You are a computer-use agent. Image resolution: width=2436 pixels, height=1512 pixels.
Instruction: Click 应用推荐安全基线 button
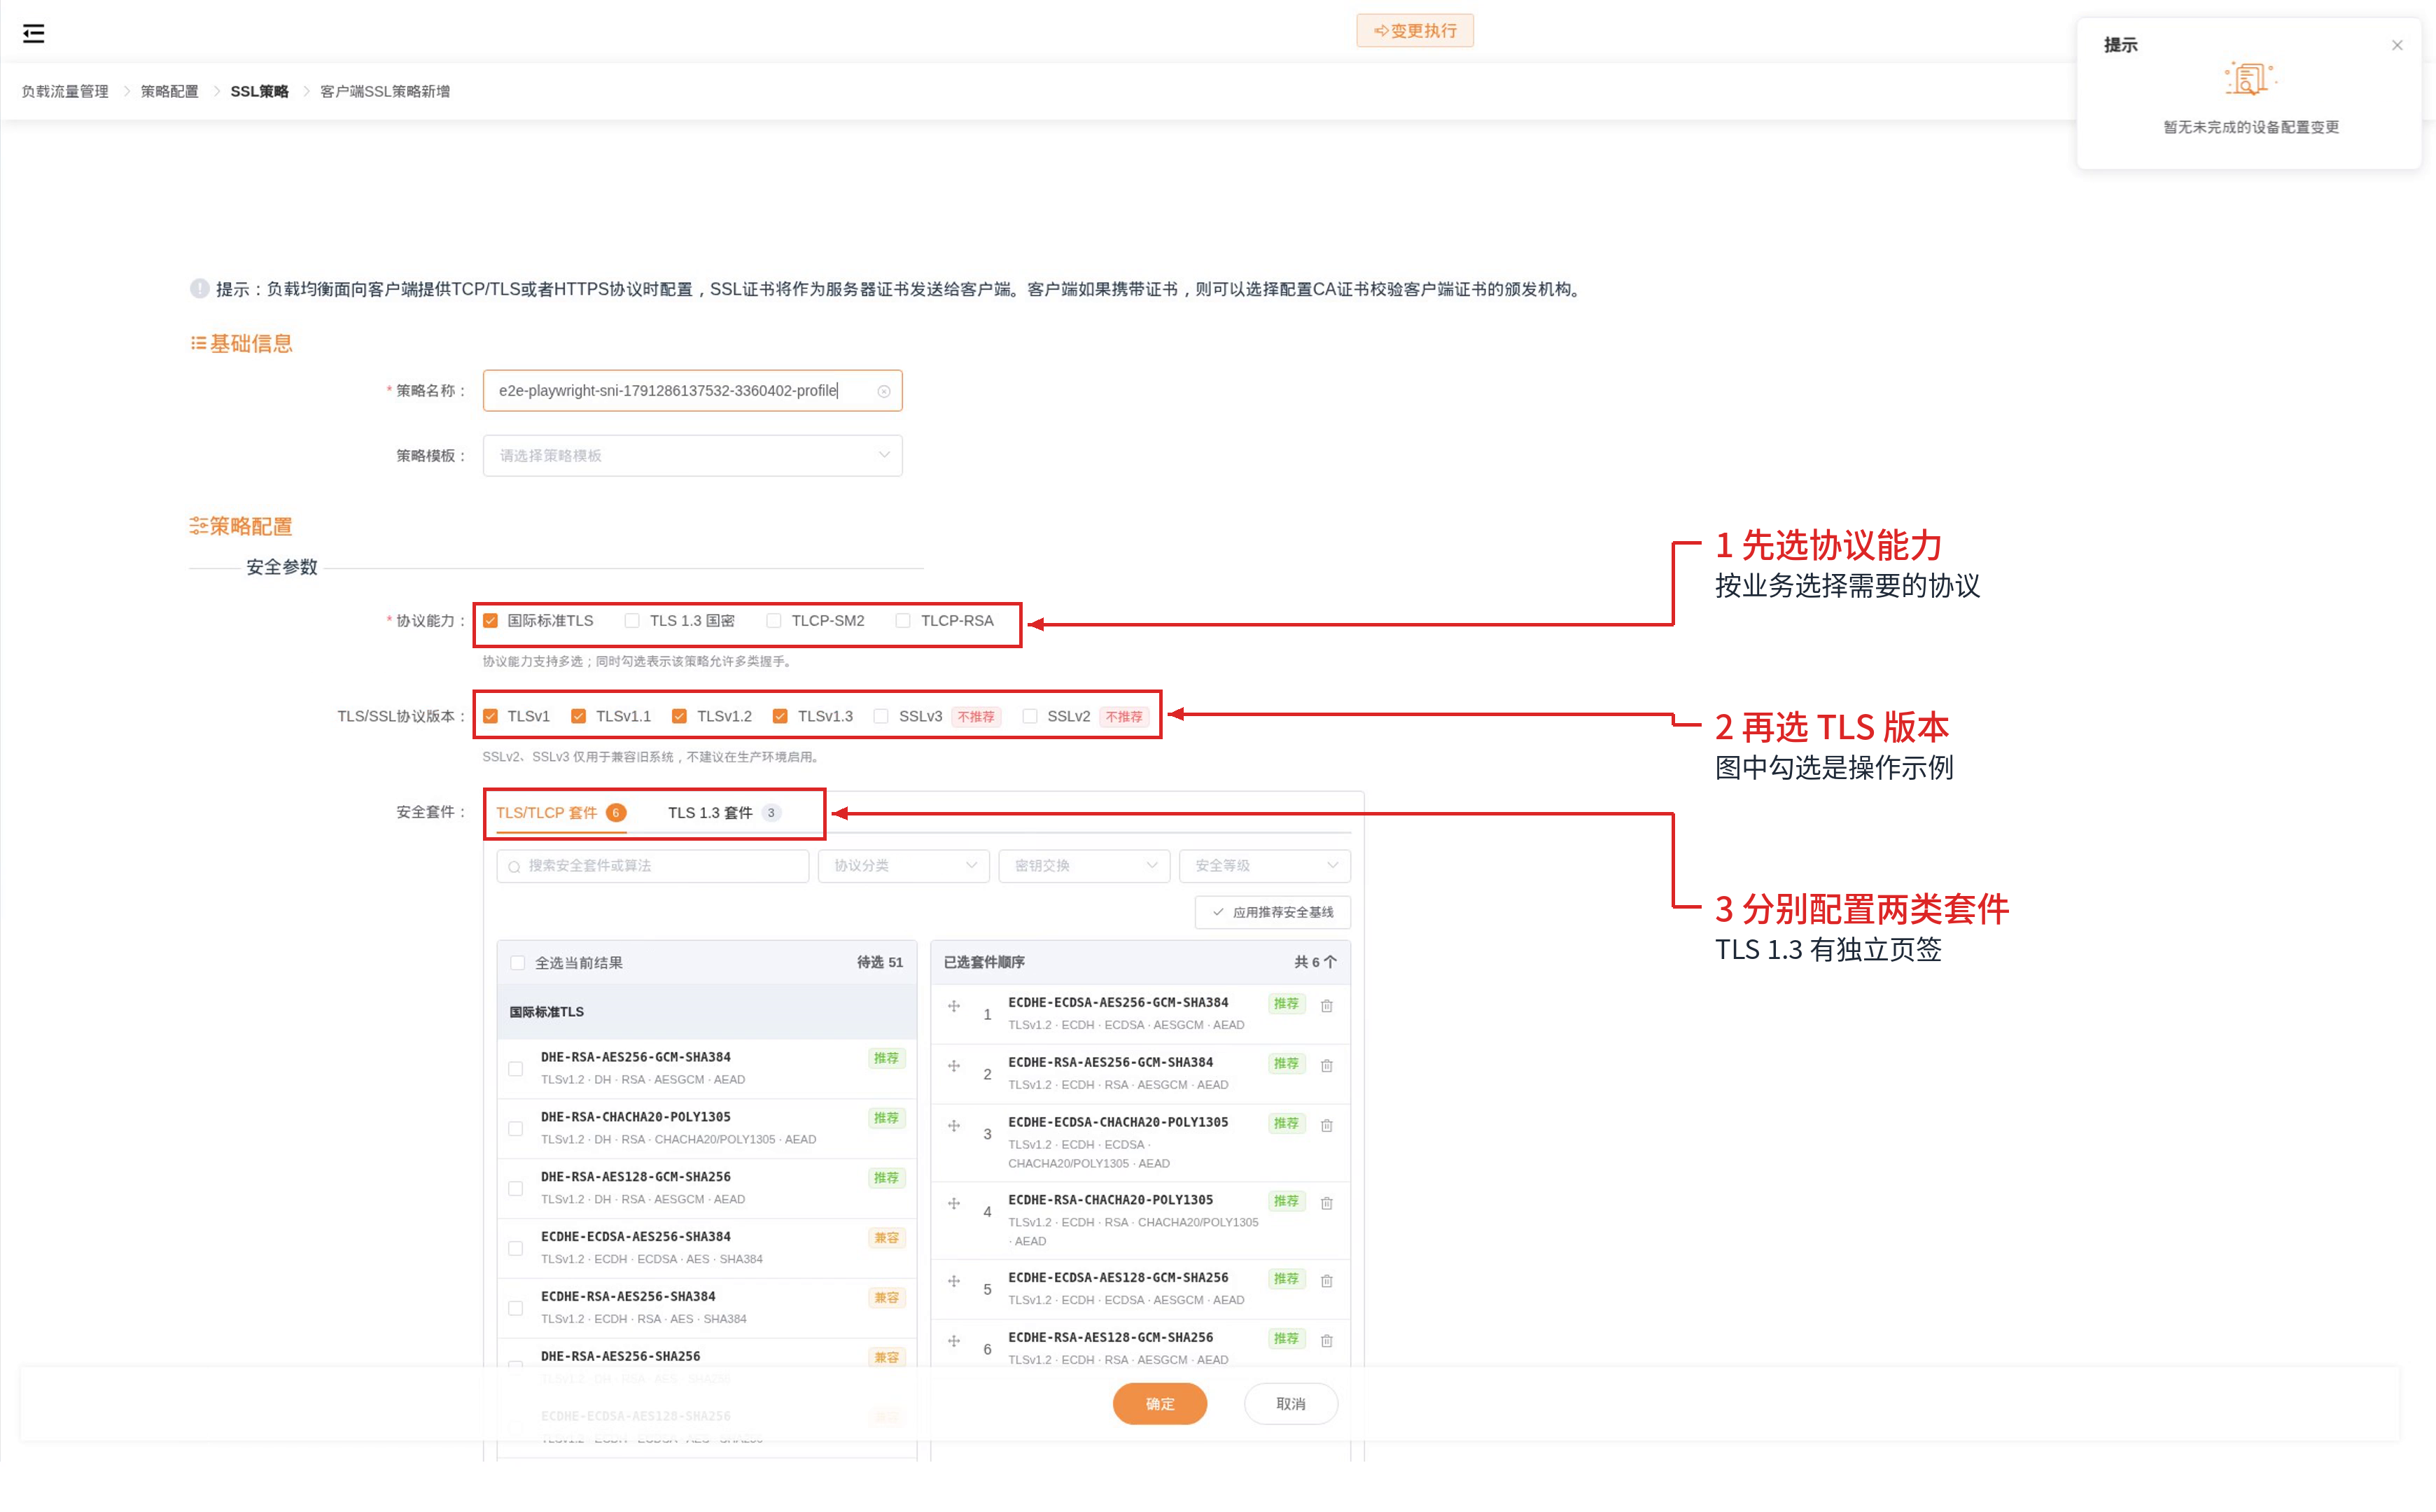click(x=1272, y=912)
